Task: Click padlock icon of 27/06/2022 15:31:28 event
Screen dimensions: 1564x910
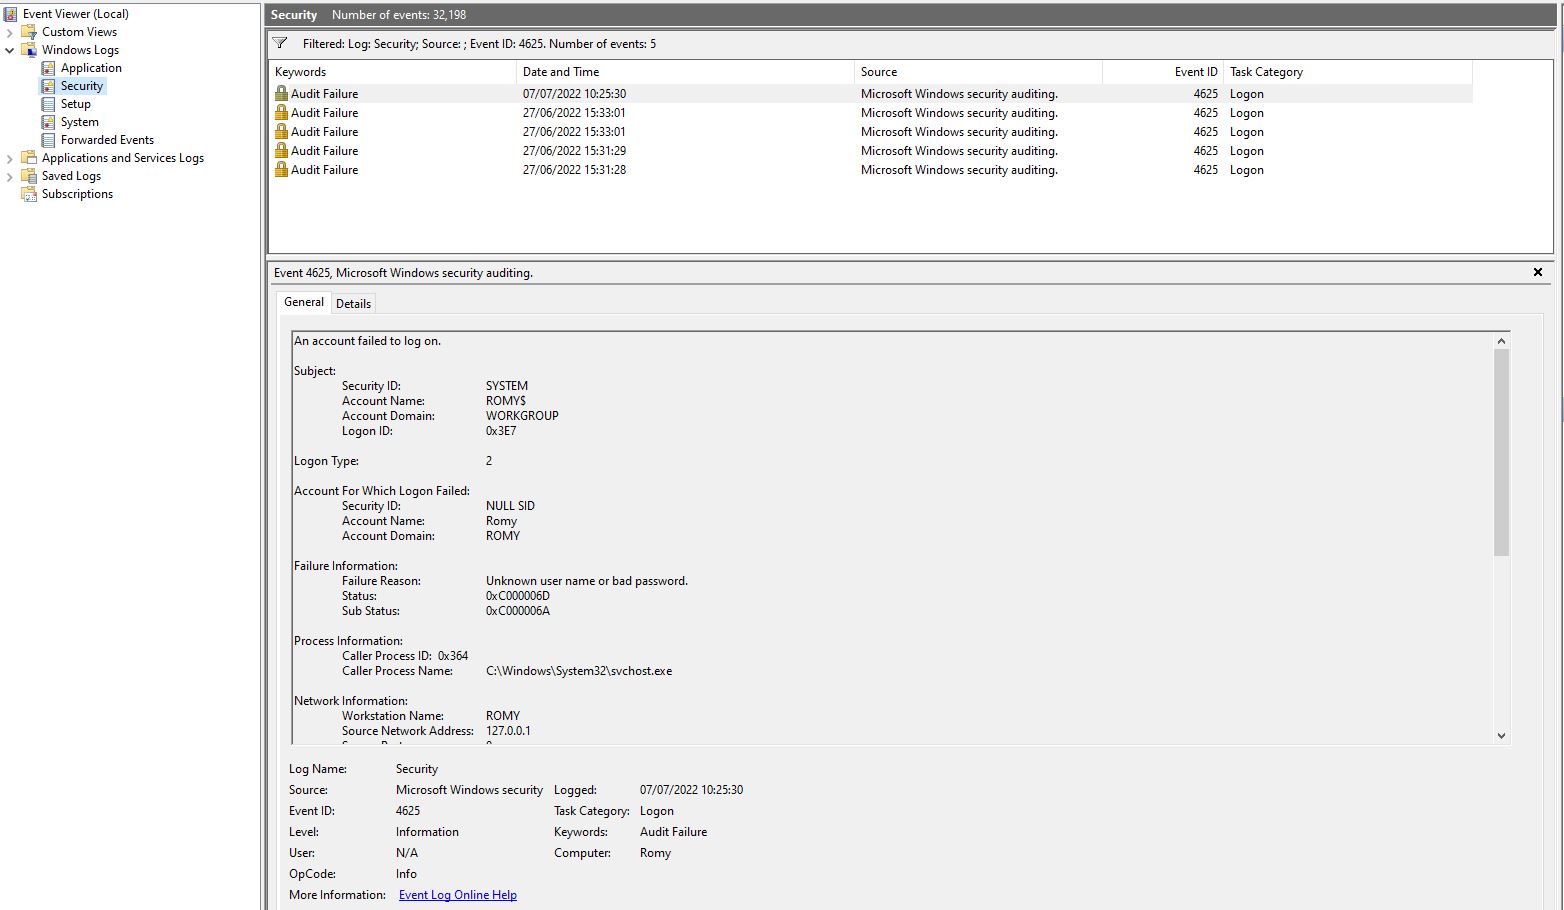Action: (281, 169)
